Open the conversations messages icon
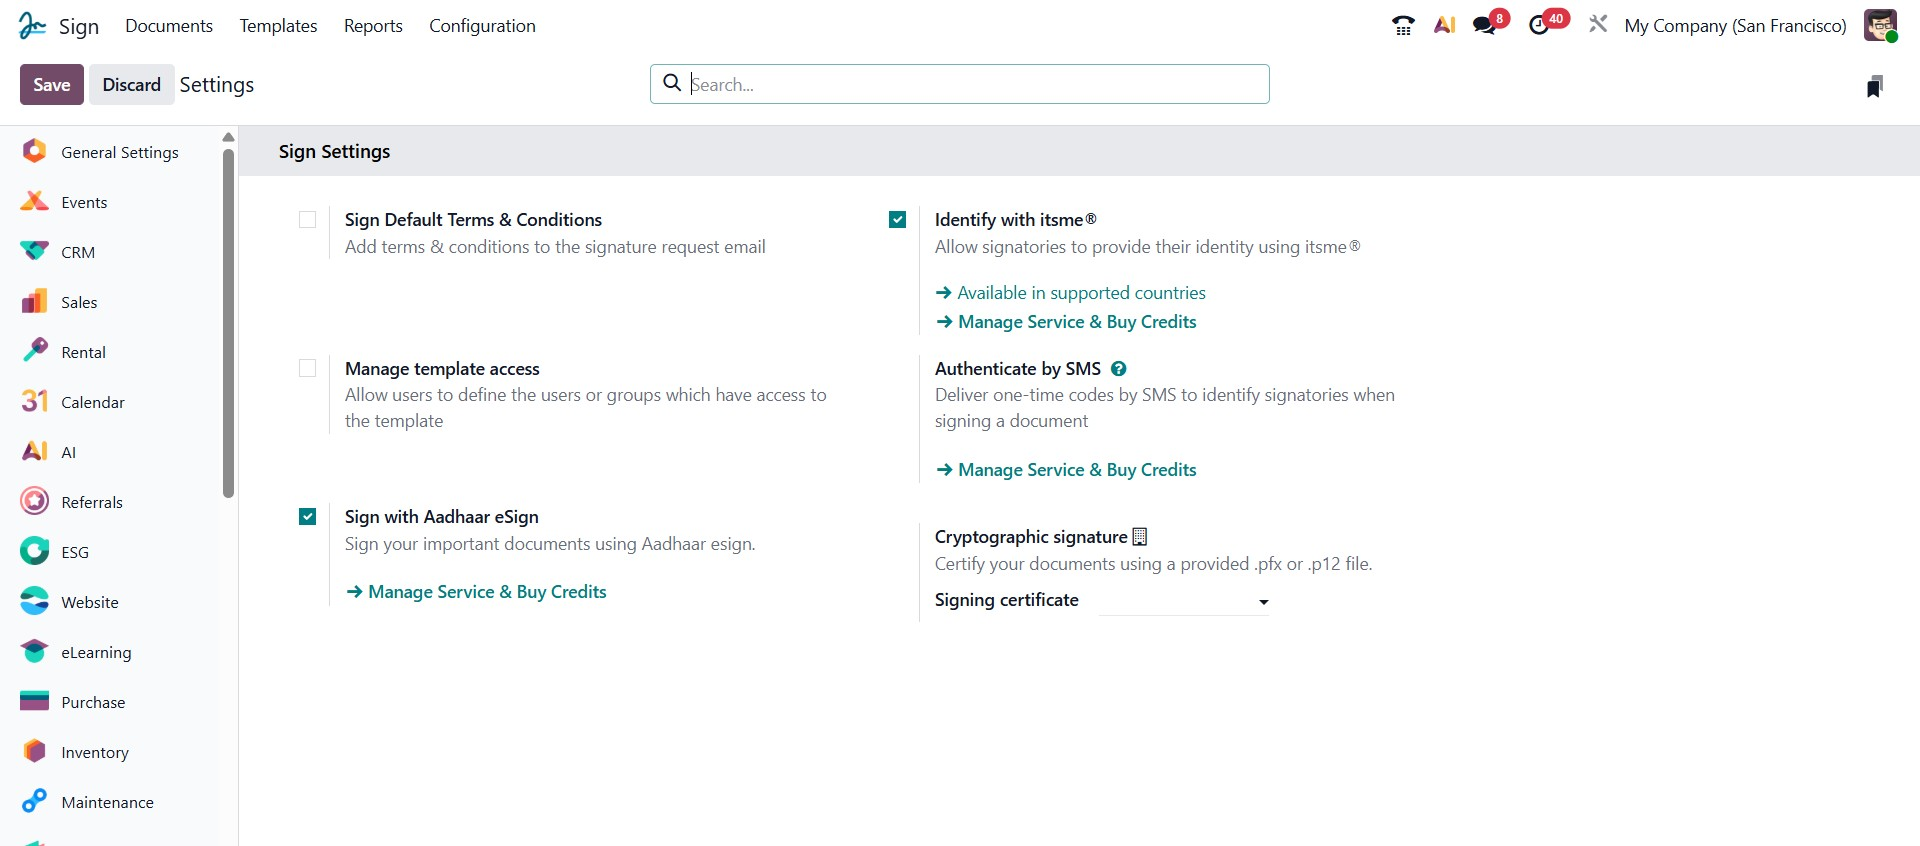This screenshot has height=846, width=1920. (1485, 26)
